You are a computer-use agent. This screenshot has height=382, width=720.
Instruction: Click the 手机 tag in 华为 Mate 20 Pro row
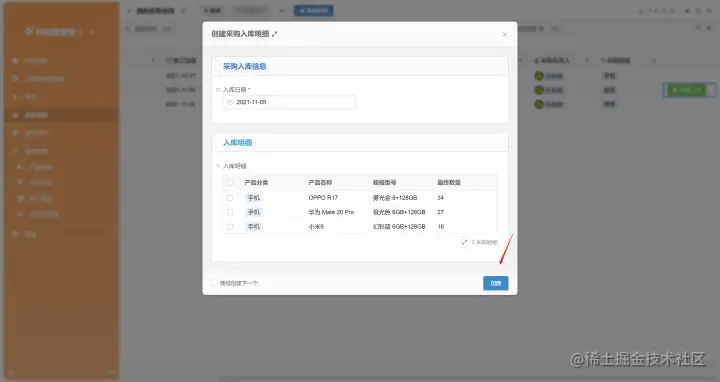point(253,212)
